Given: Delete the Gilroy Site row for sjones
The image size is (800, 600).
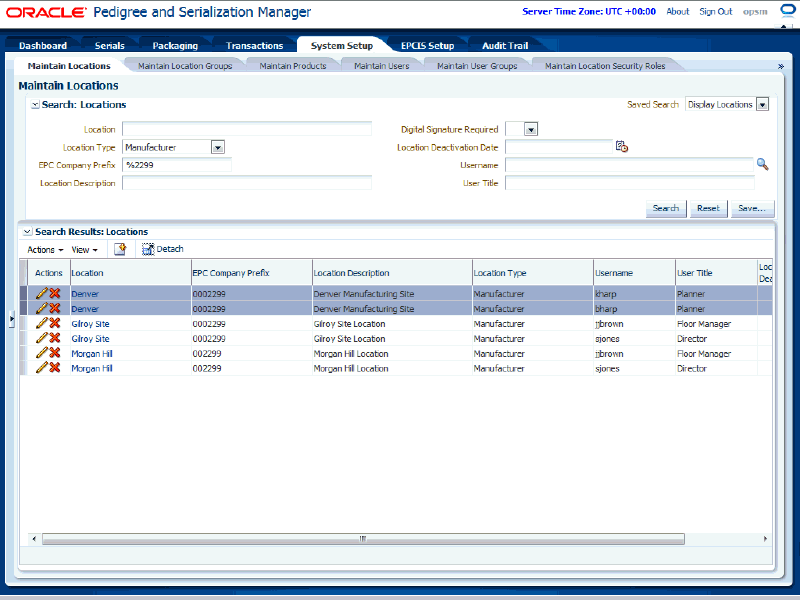Looking at the screenshot, I should [55, 338].
